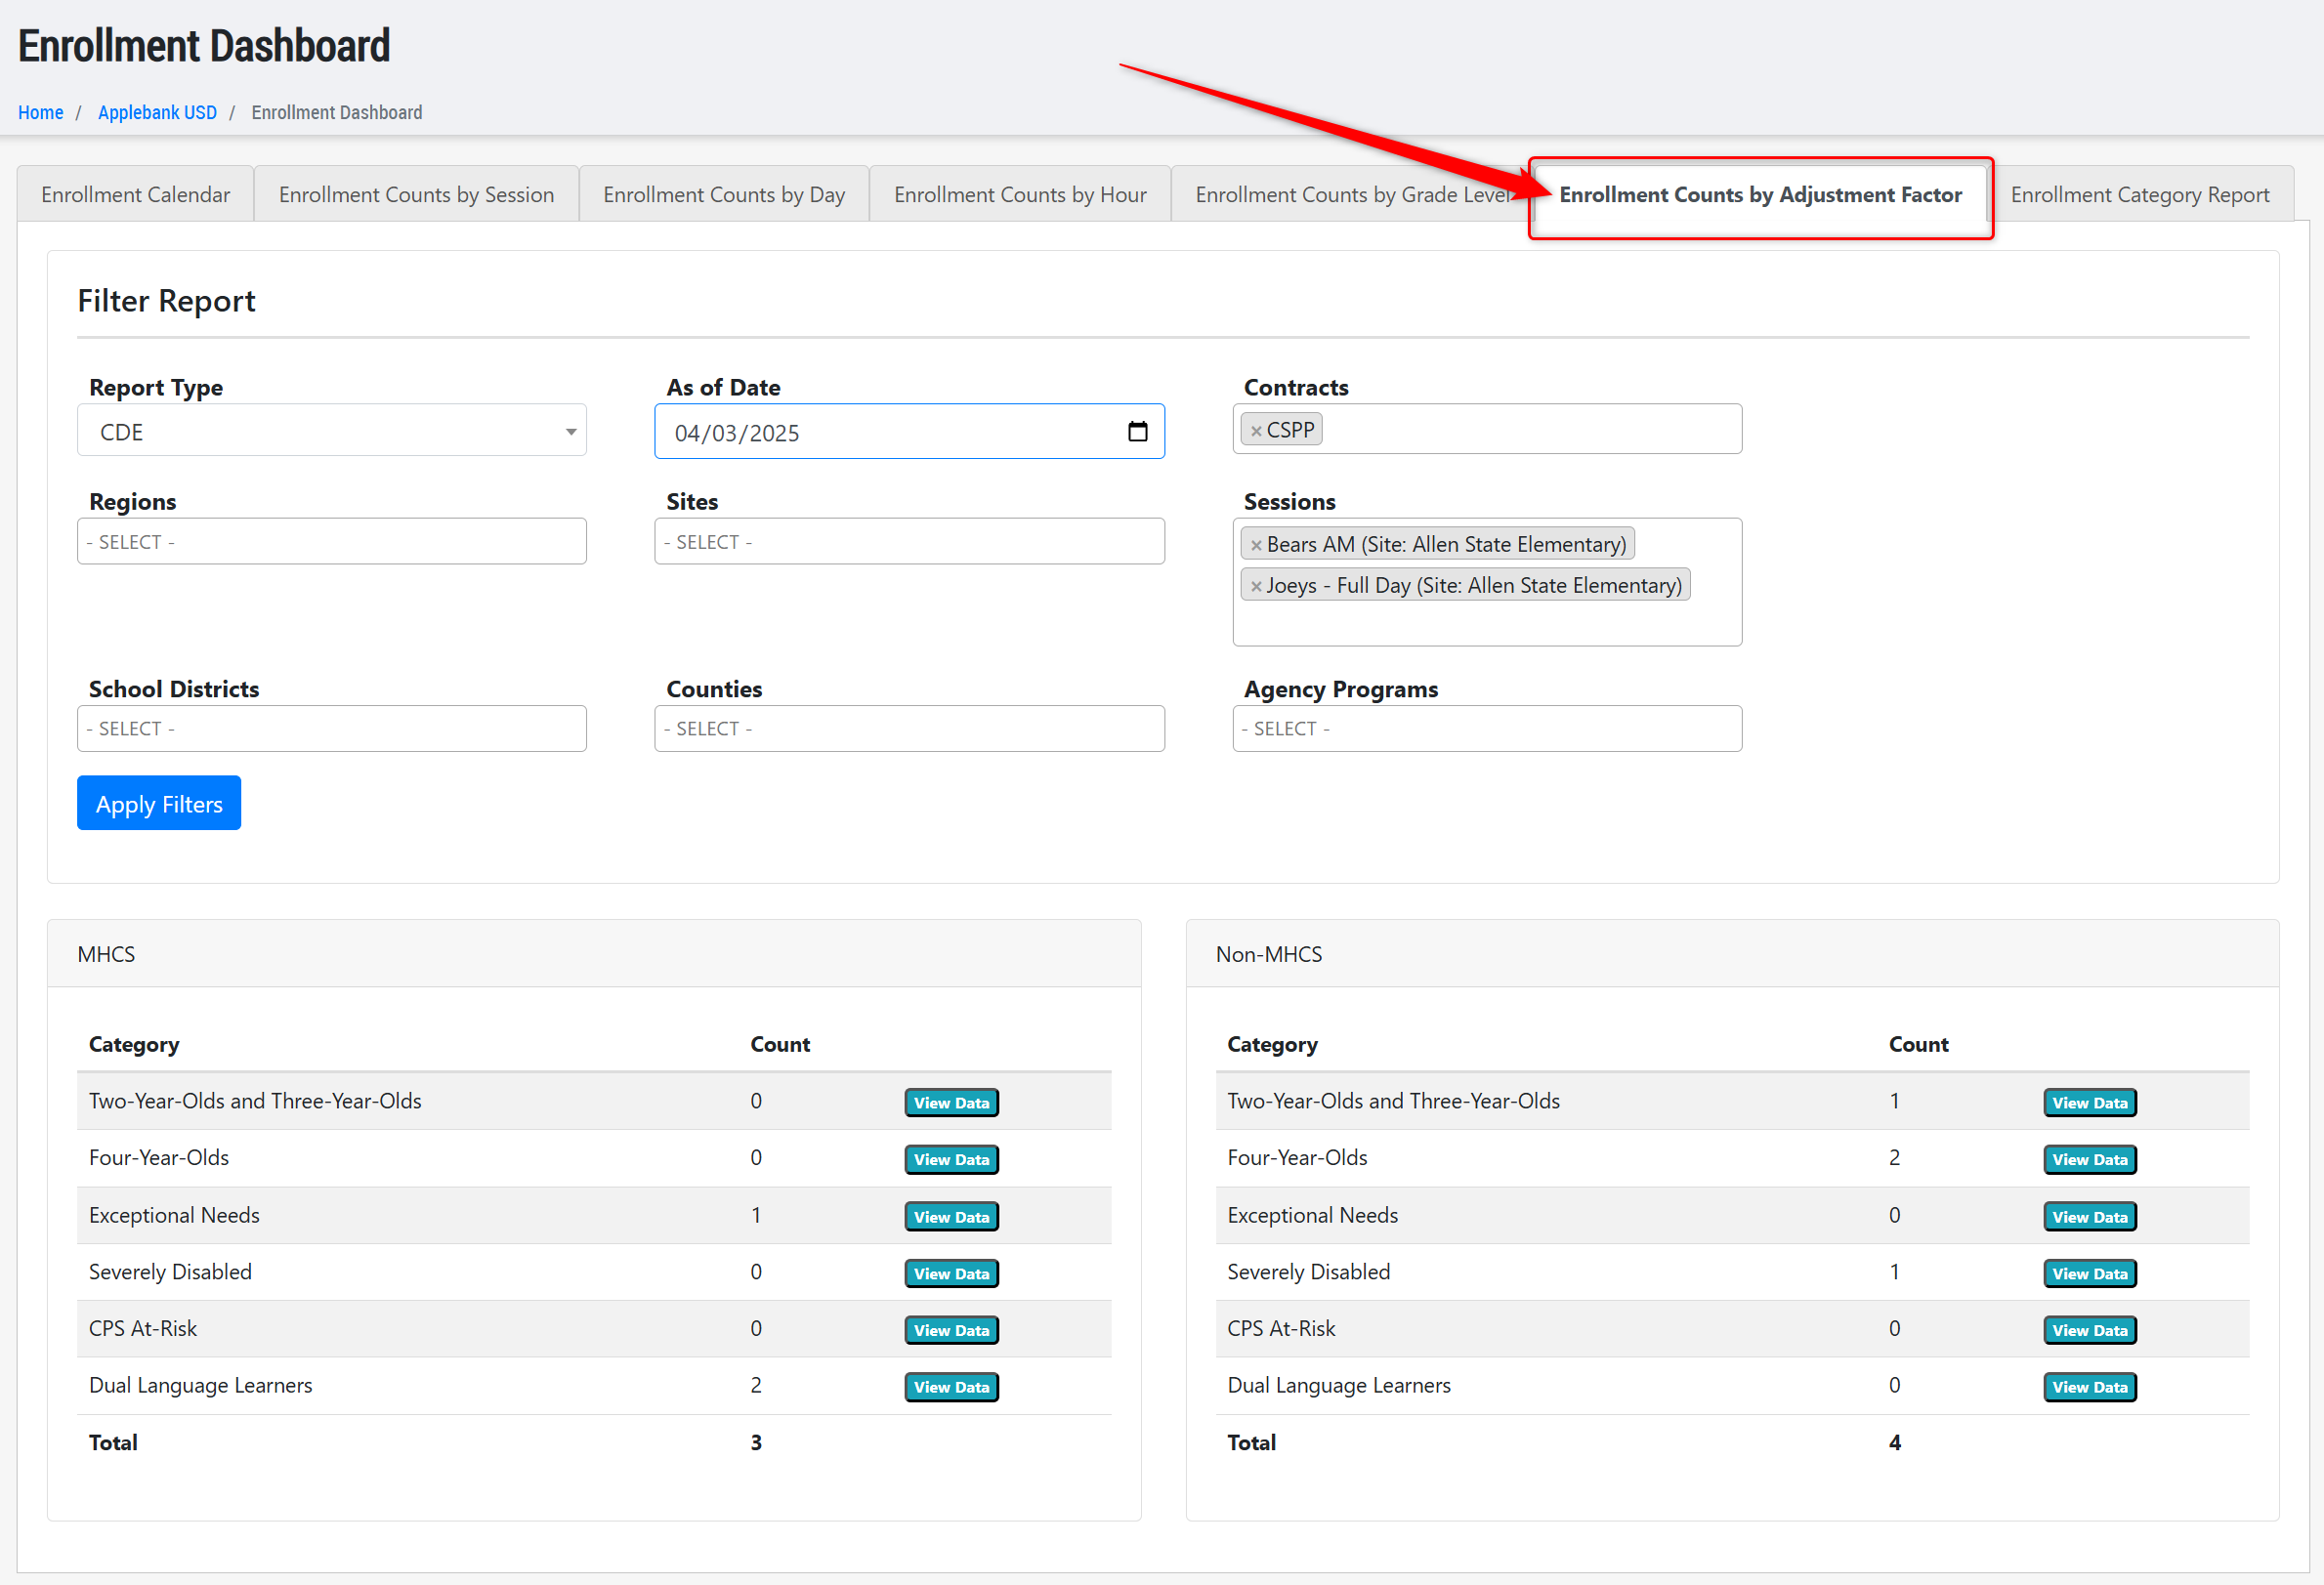This screenshot has height=1585, width=2324.
Task: Open the Enrollment Category Report tab
Action: point(2139,195)
